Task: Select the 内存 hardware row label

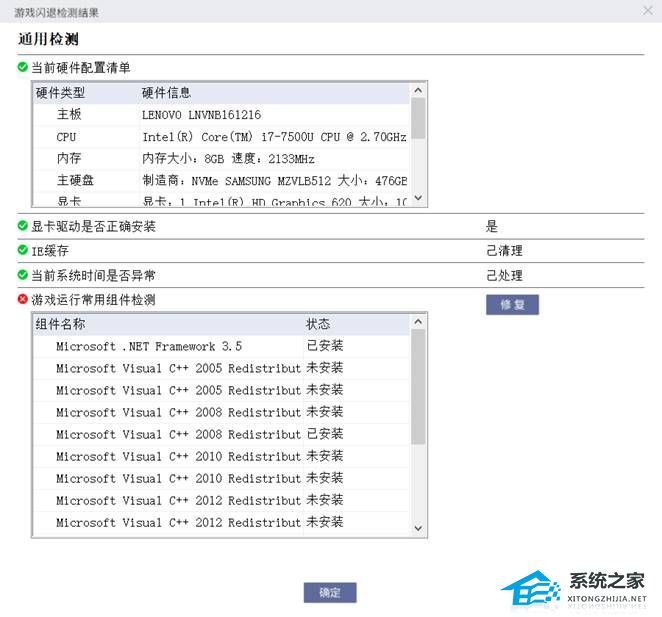Action: 69,158
